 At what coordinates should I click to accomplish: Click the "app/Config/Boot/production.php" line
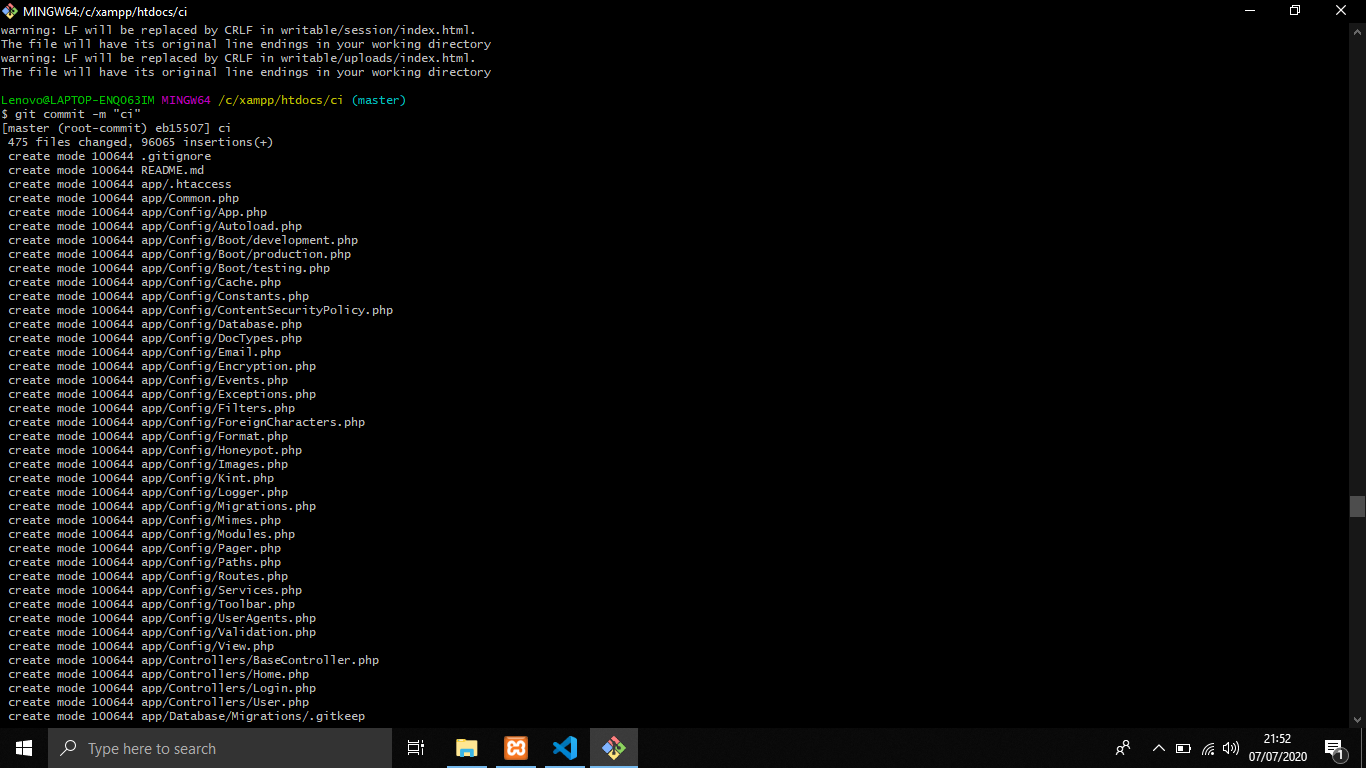(x=179, y=254)
